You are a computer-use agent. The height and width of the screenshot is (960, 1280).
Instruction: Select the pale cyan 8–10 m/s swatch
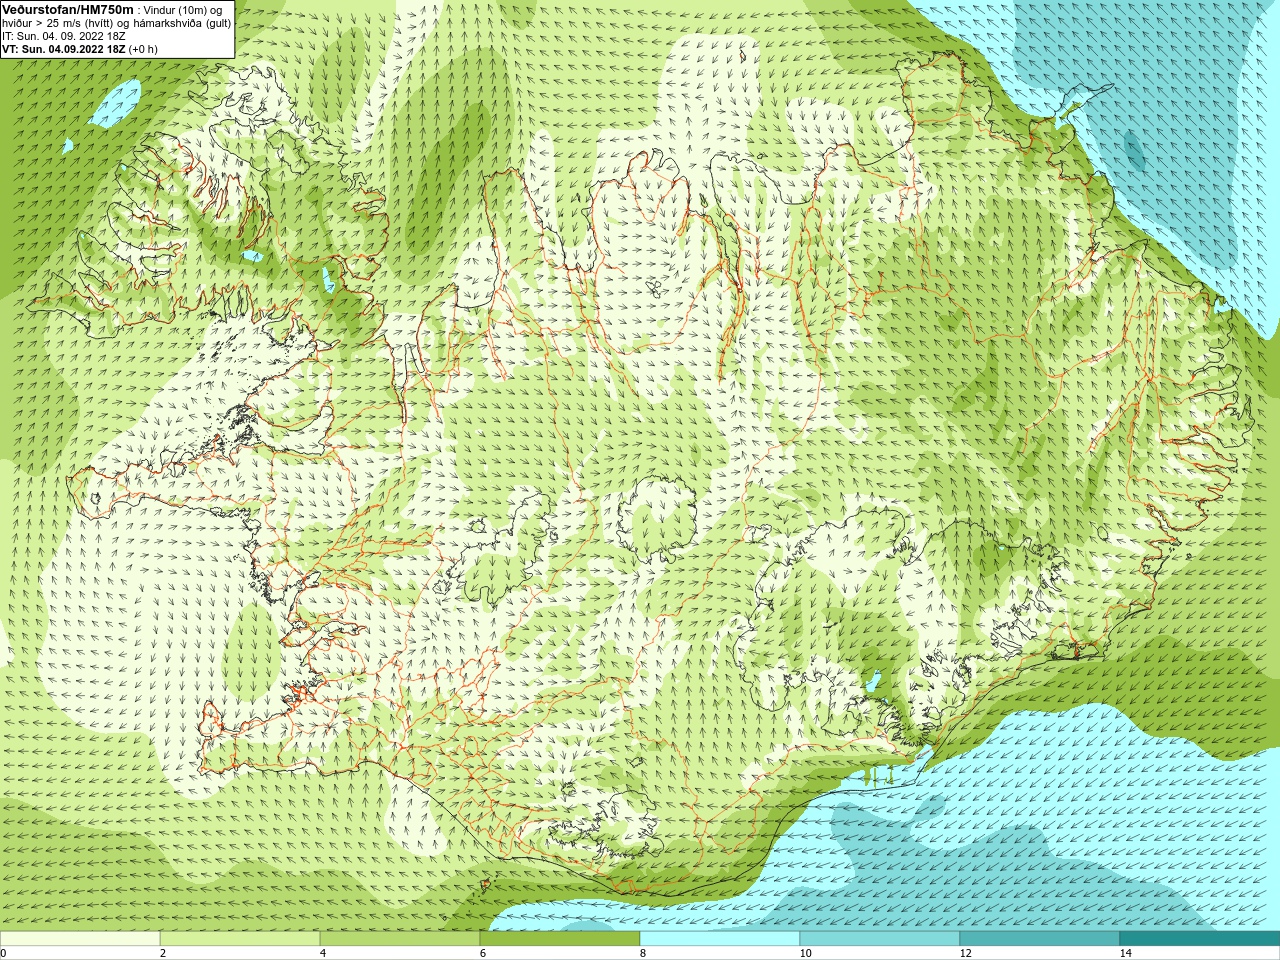tap(720, 938)
